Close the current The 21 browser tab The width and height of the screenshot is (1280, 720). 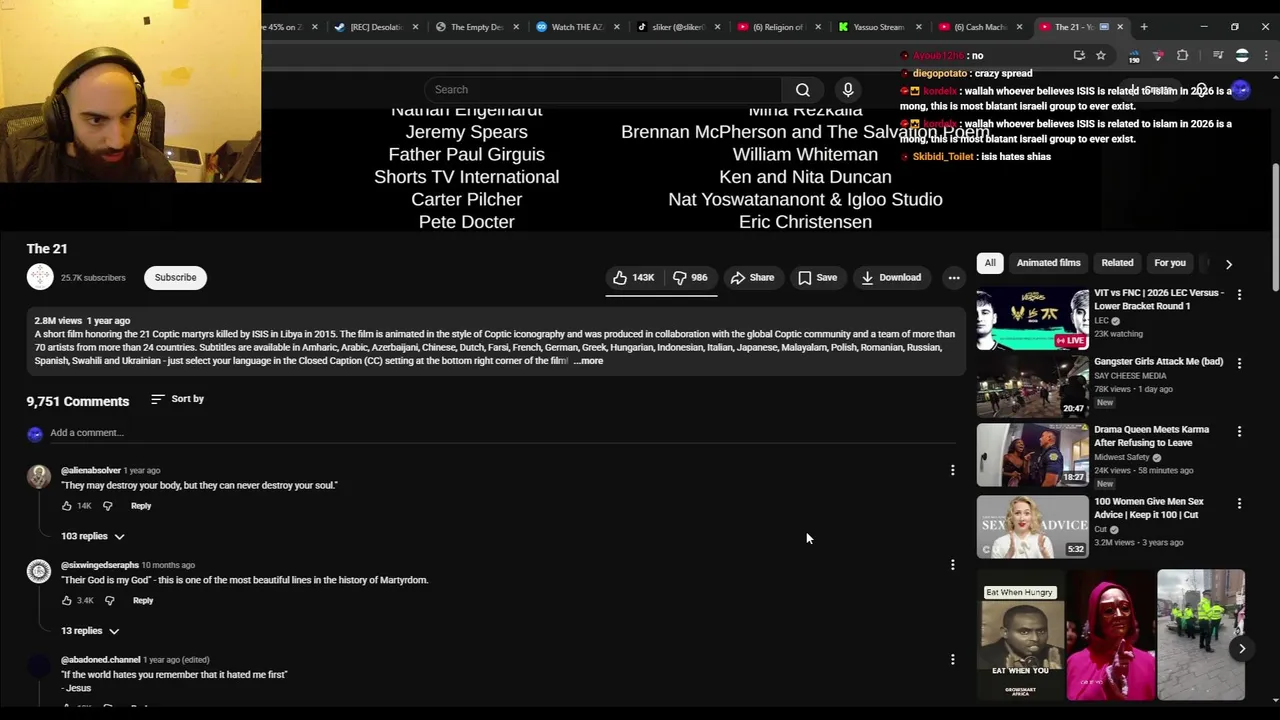pos(1120,27)
